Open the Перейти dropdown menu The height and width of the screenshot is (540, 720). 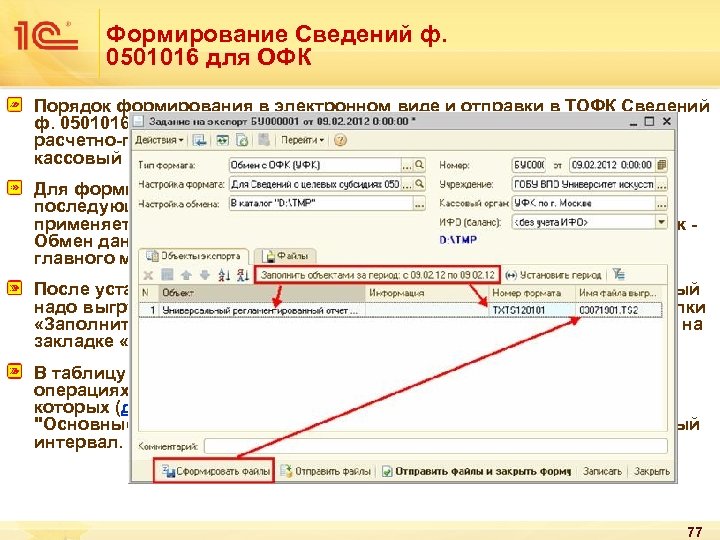point(302,140)
